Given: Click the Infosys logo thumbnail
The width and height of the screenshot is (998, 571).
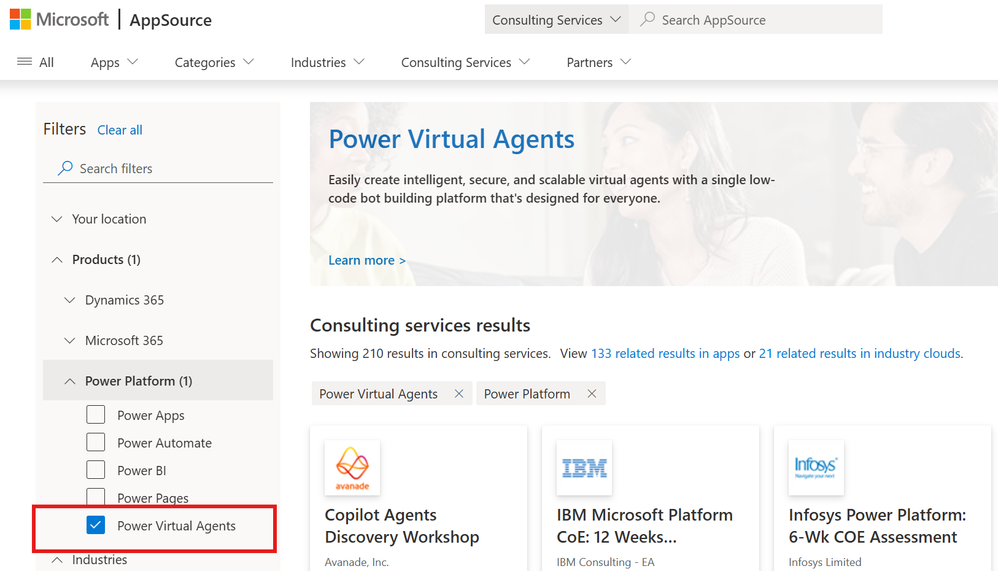Looking at the screenshot, I should (x=816, y=468).
